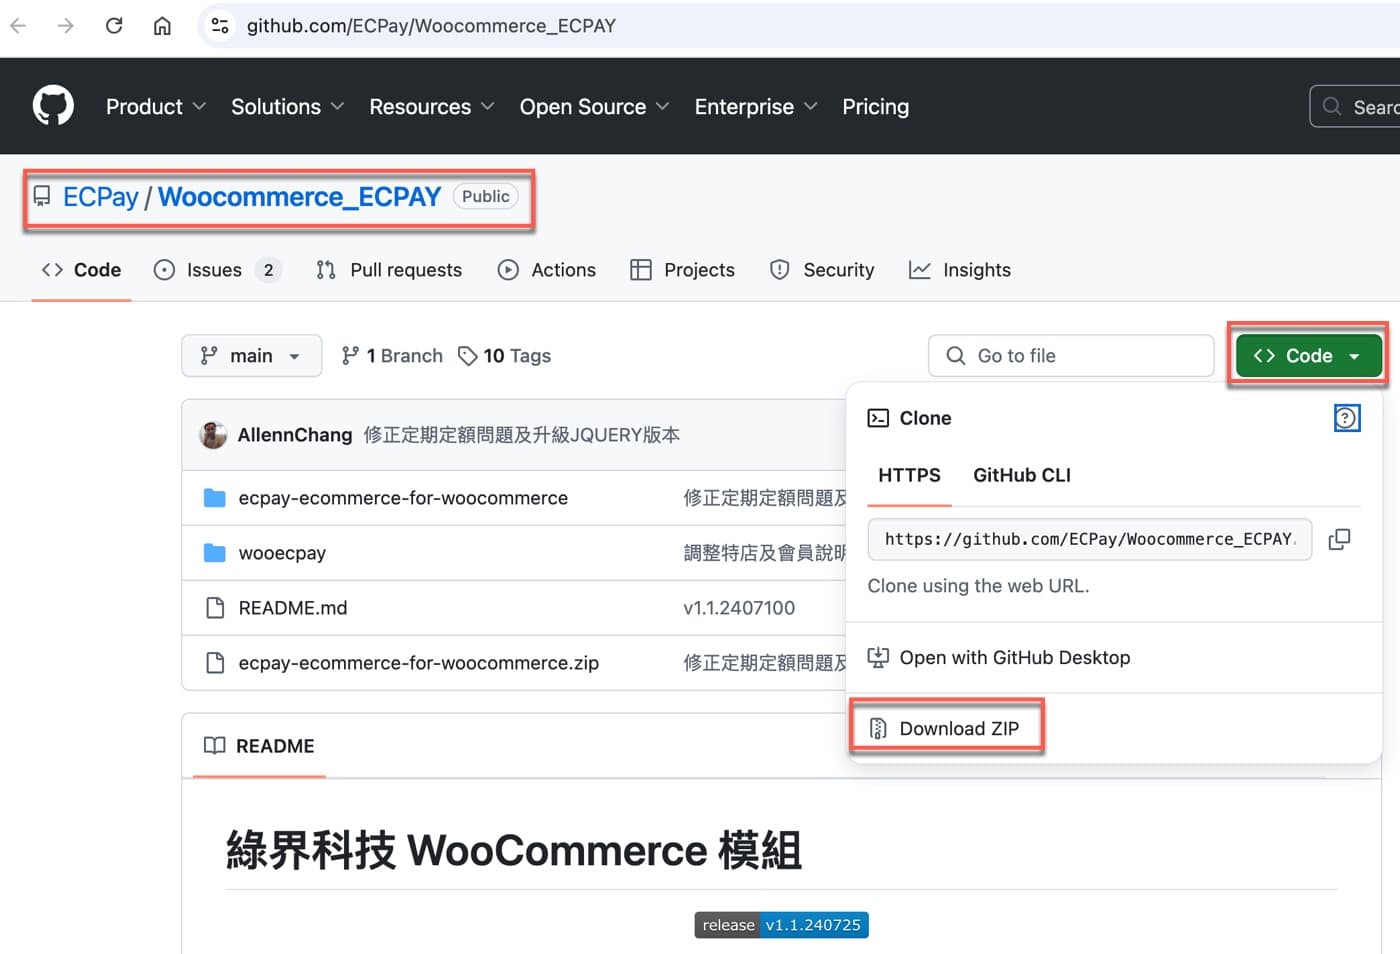1400x954 pixels.
Task: Open the Insights tab
Action: 960,269
